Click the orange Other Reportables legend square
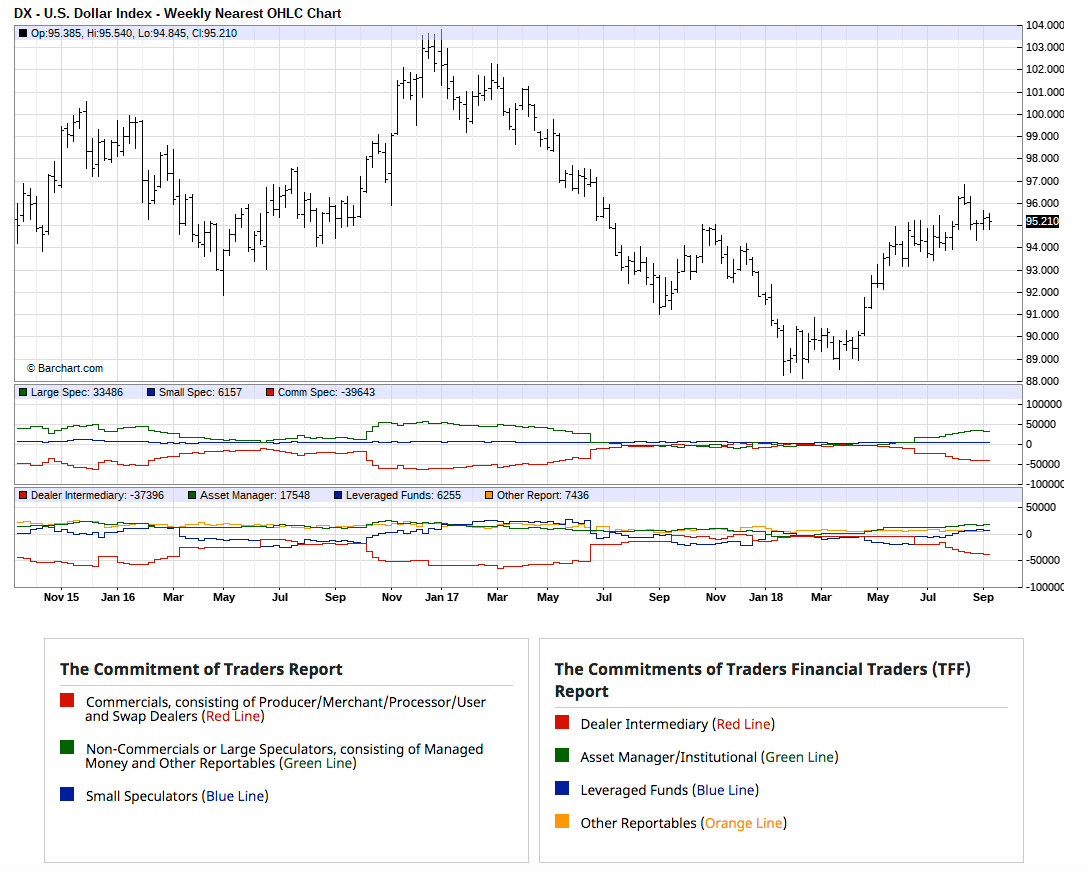This screenshot has width=1088, height=871. coord(562,822)
